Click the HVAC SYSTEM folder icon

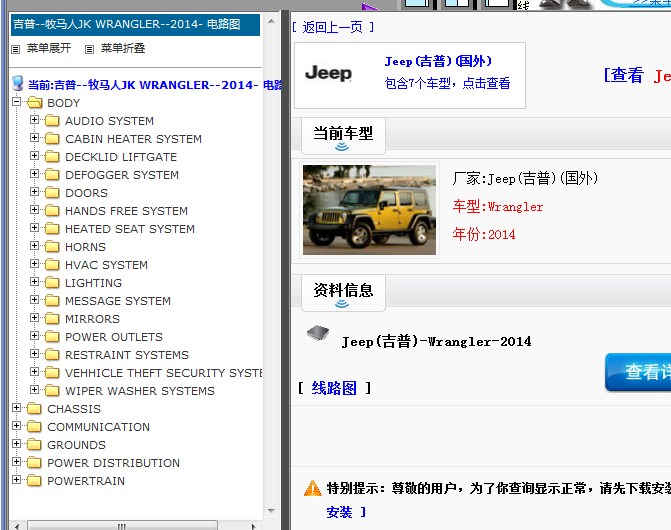52,264
